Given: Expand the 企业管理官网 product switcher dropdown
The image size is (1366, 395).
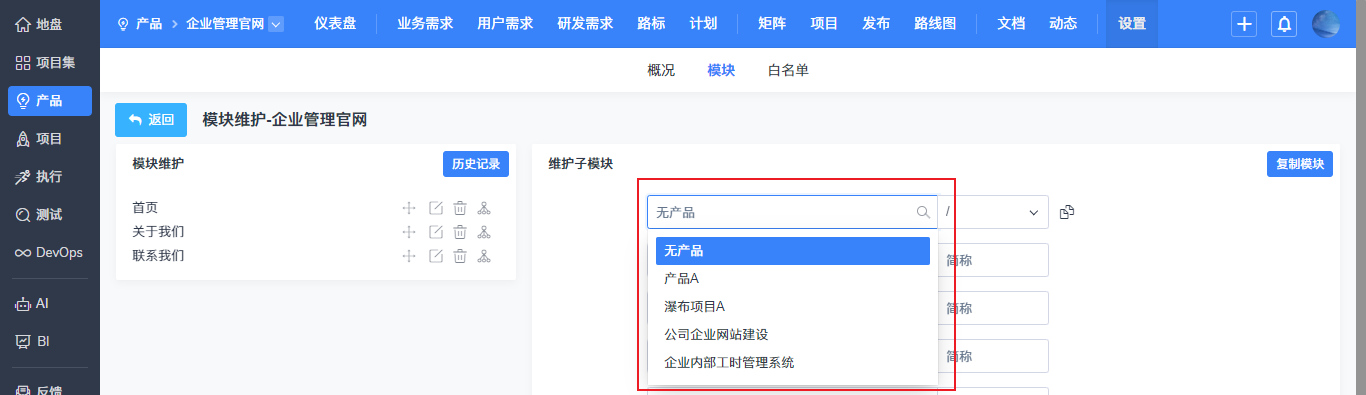Looking at the screenshot, I should click(x=276, y=24).
